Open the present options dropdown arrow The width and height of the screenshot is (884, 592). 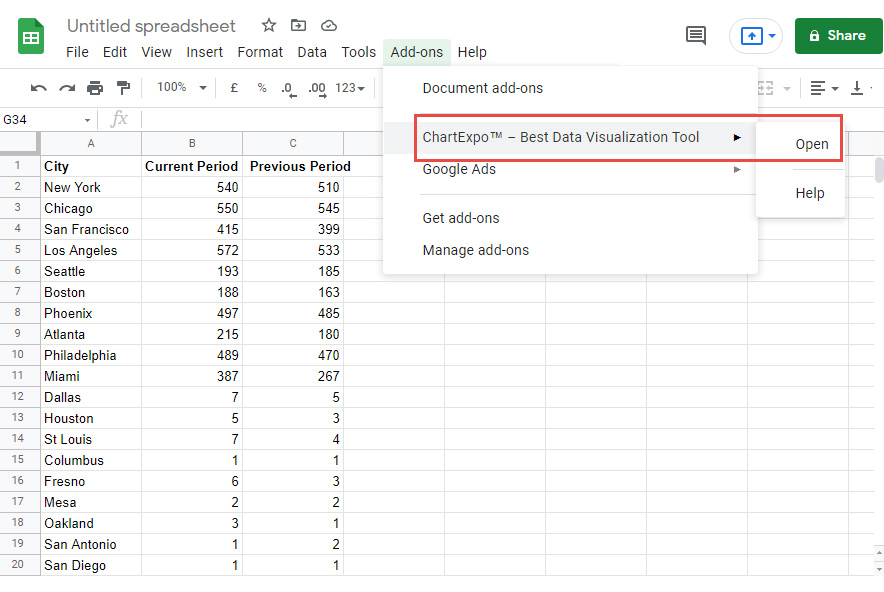tap(772, 36)
